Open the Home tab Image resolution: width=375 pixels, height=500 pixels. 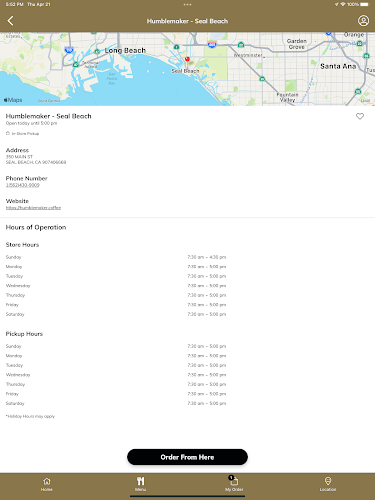tap(47, 484)
